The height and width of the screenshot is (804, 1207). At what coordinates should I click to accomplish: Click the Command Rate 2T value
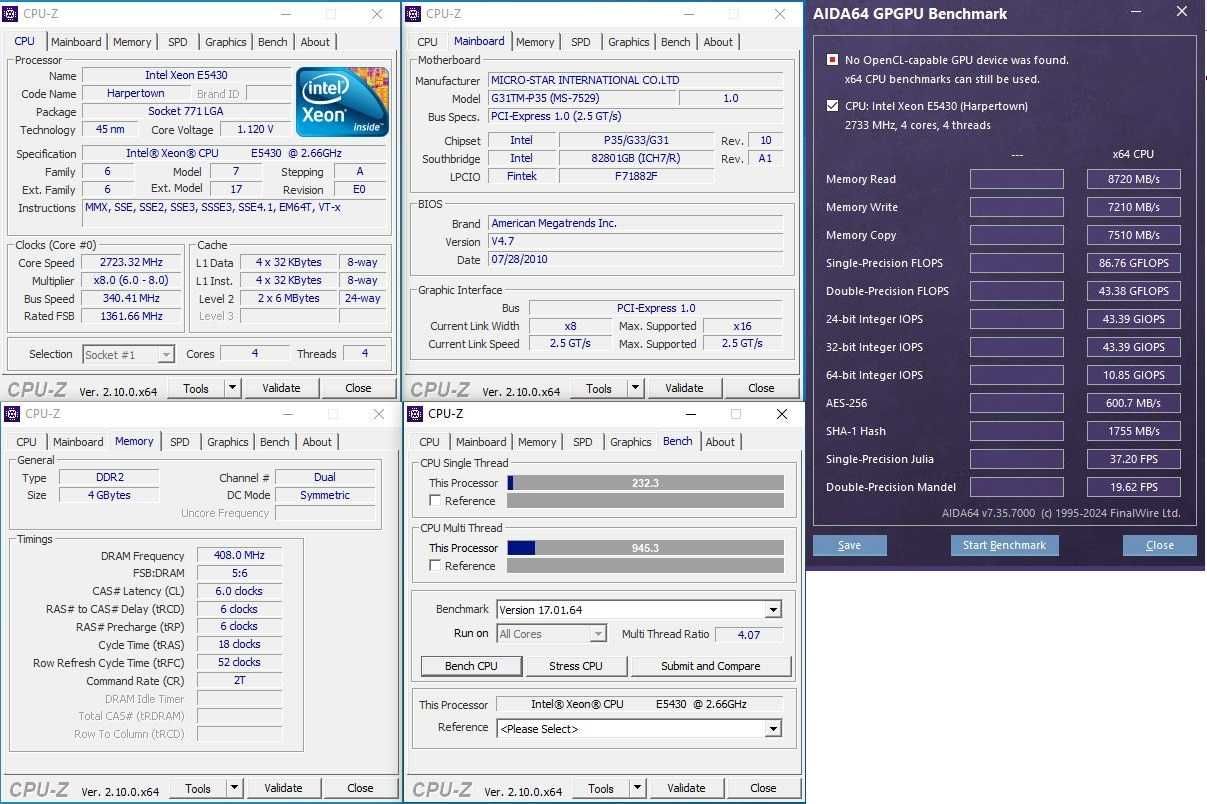click(239, 681)
